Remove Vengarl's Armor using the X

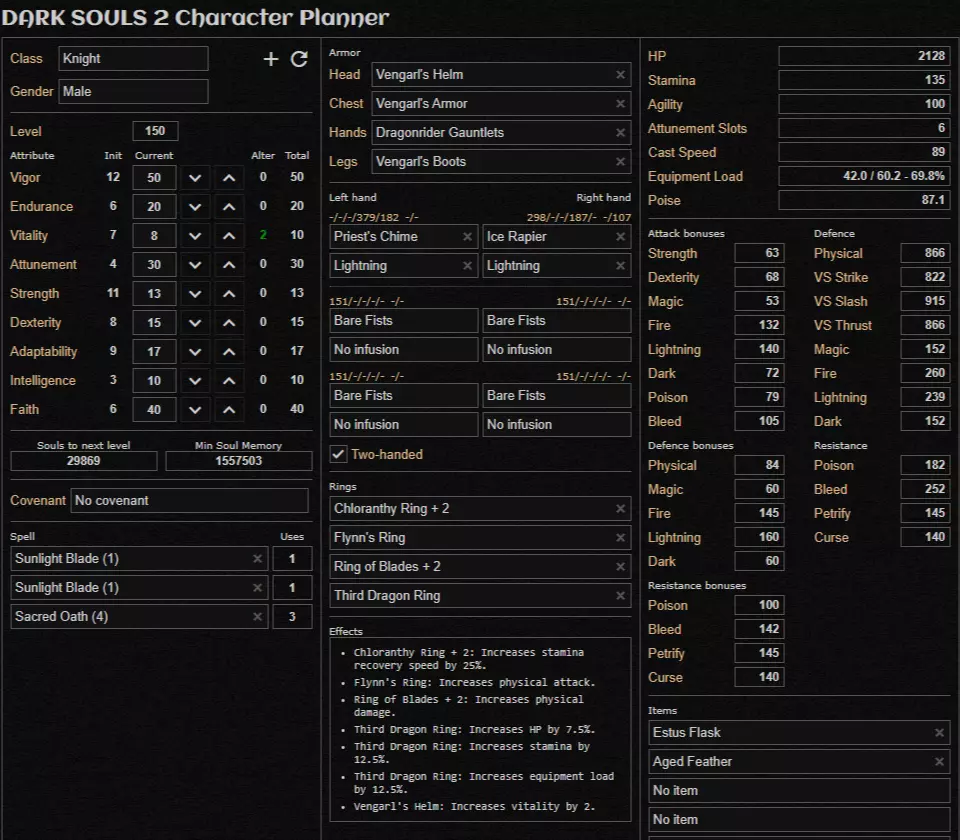(620, 103)
